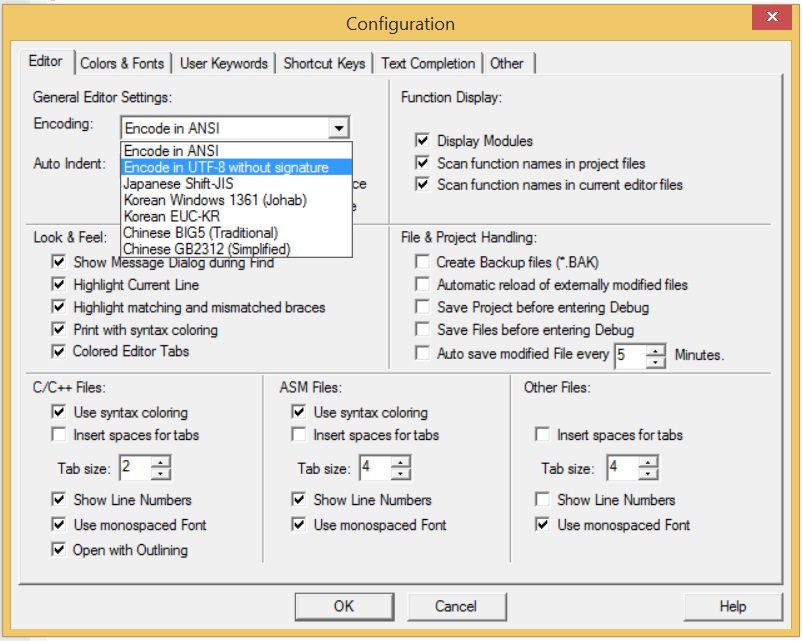Increase Other Files tab size spinner
The width and height of the screenshot is (802, 641).
[x=648, y=462]
